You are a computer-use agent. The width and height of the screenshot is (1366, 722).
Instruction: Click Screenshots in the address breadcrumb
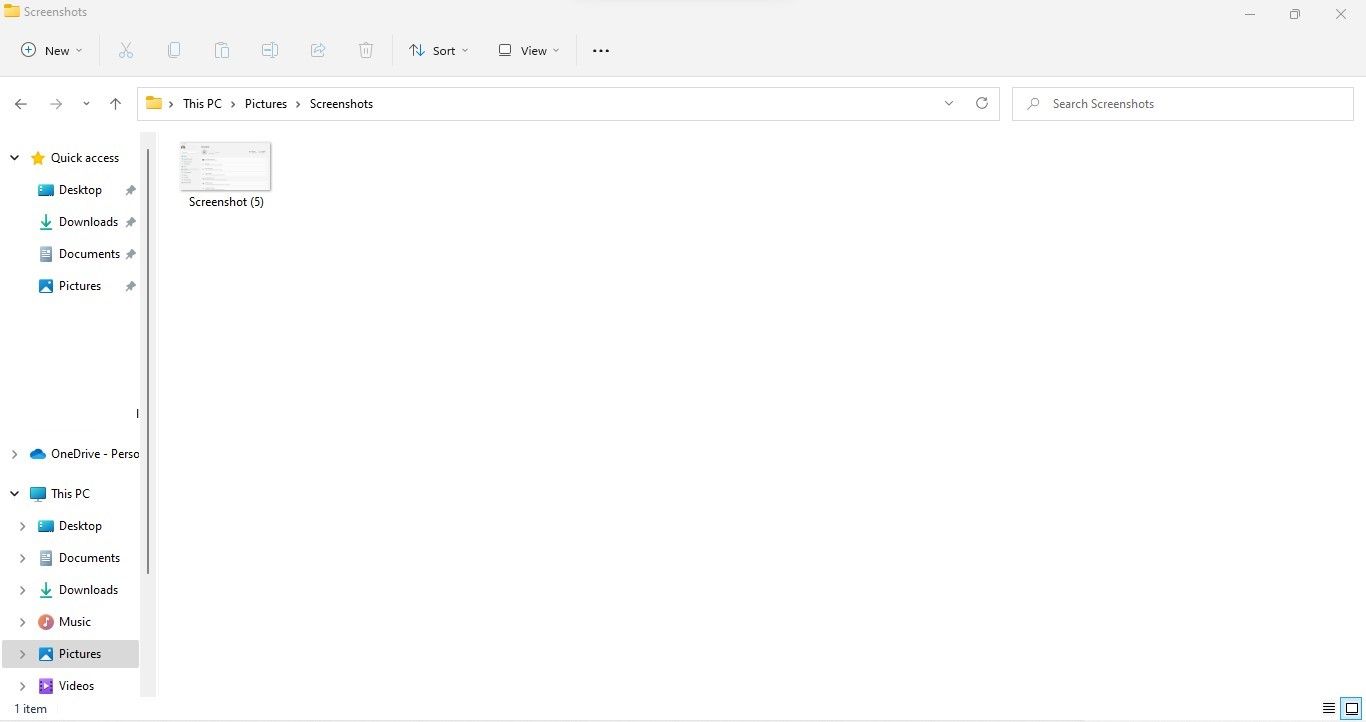tap(341, 104)
